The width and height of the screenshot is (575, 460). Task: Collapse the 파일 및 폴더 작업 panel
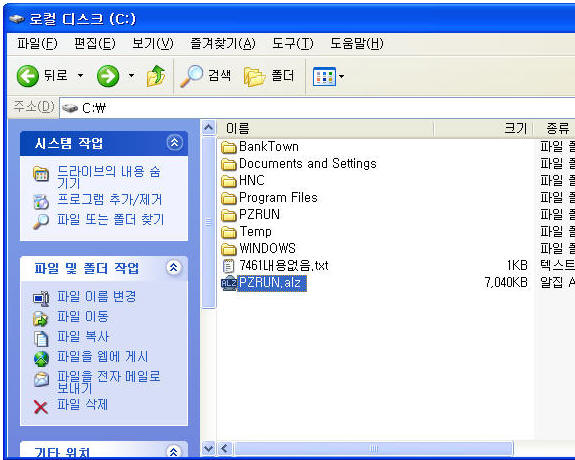coord(174,267)
